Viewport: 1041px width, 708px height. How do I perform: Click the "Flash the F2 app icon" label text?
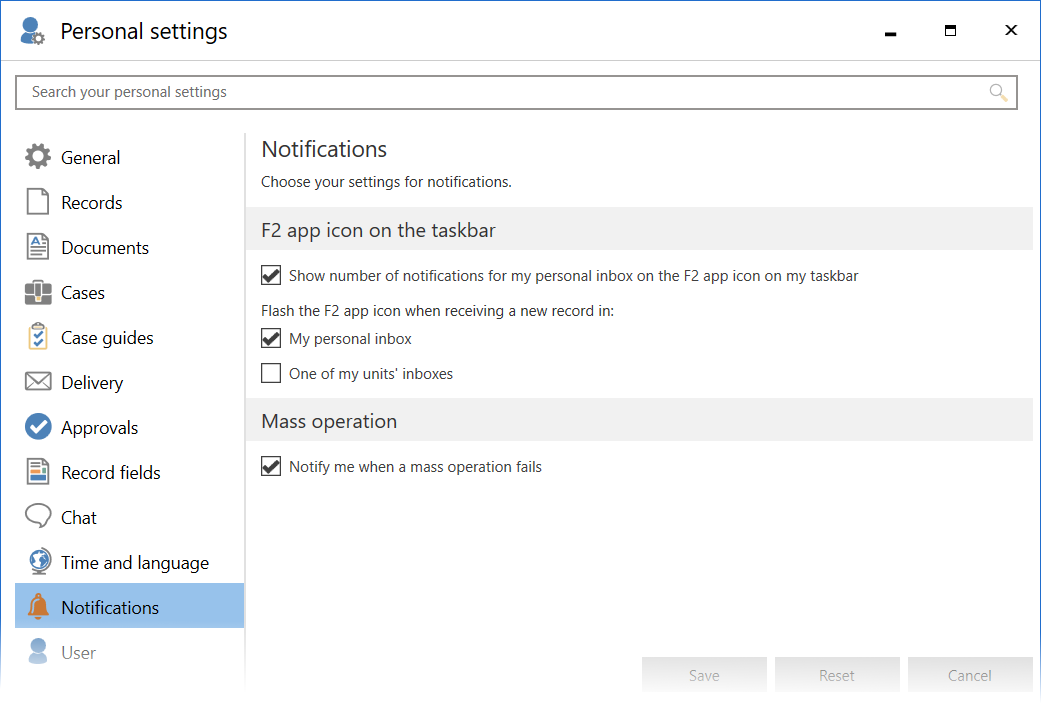tap(438, 311)
